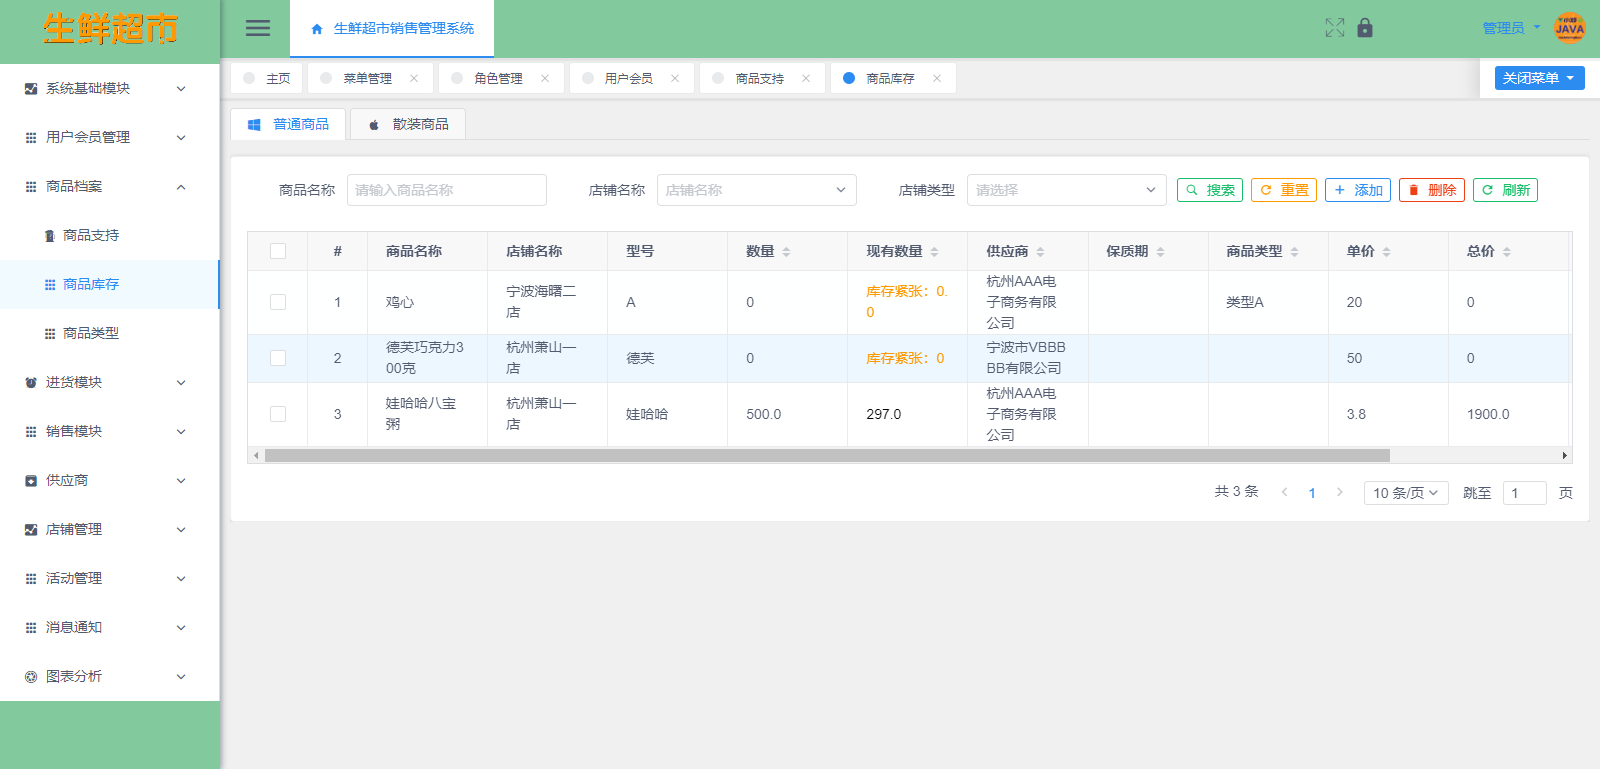Open the 店铺名称 dropdown

(x=756, y=190)
